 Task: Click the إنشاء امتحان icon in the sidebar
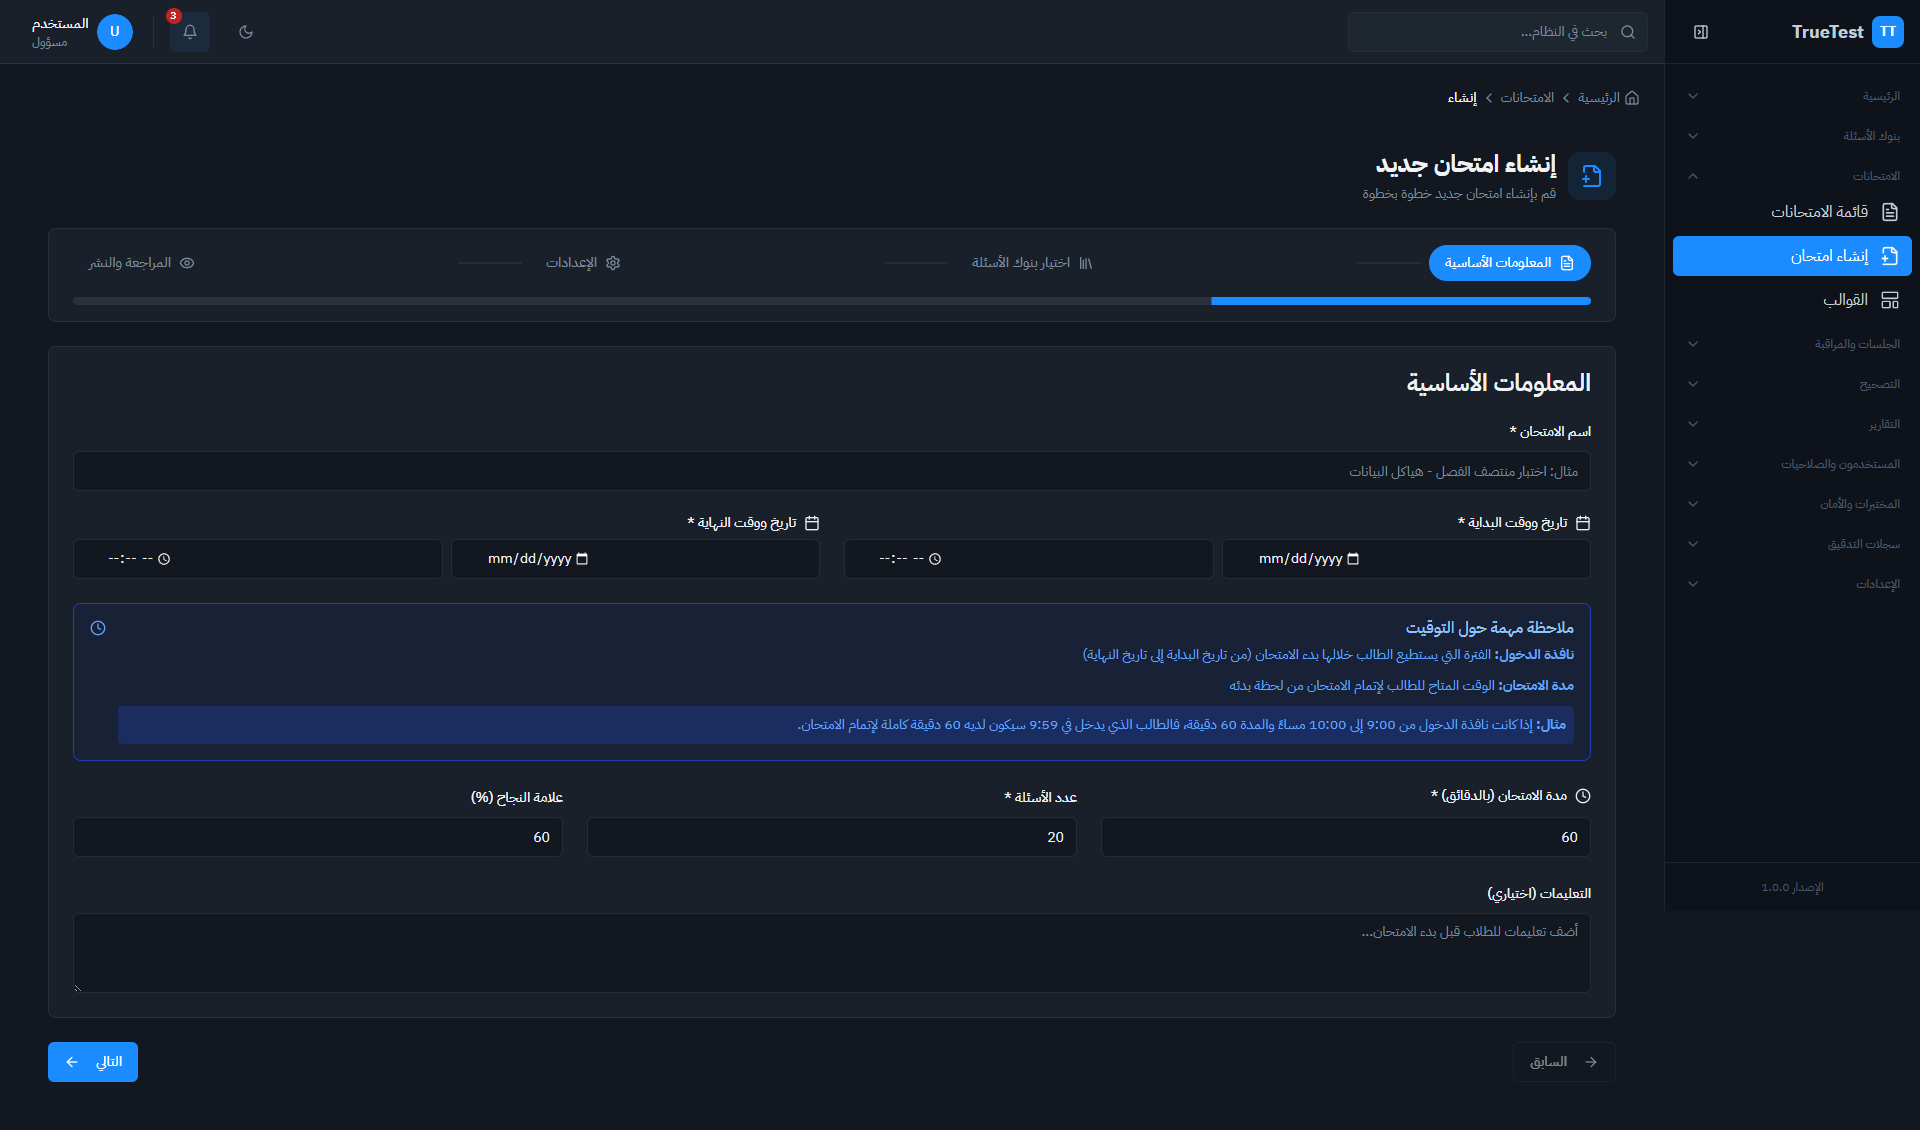pyautogui.click(x=1888, y=256)
